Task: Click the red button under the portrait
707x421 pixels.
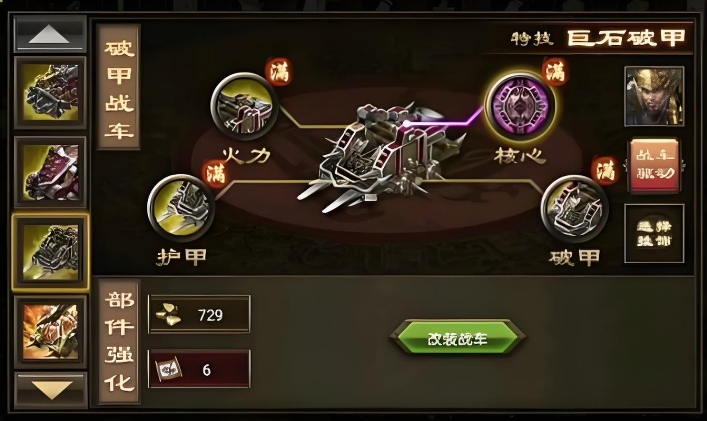Action: pos(654,165)
